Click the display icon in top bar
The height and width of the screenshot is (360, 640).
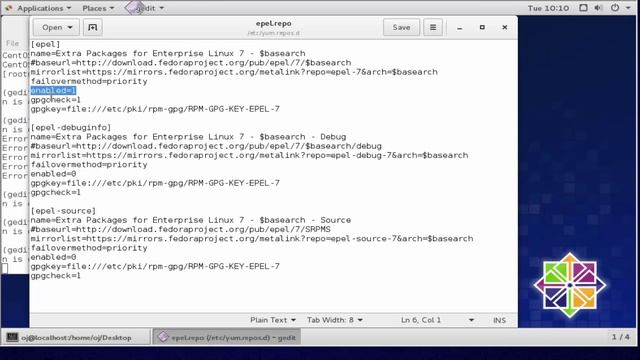point(583,8)
